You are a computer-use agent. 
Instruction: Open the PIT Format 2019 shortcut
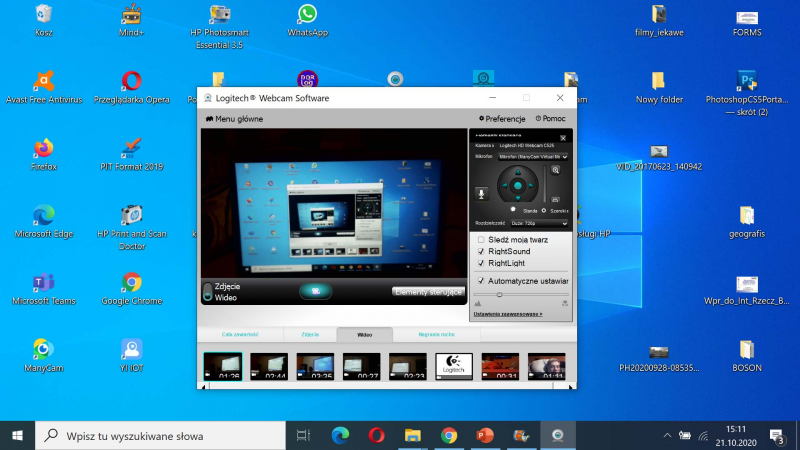(131, 155)
